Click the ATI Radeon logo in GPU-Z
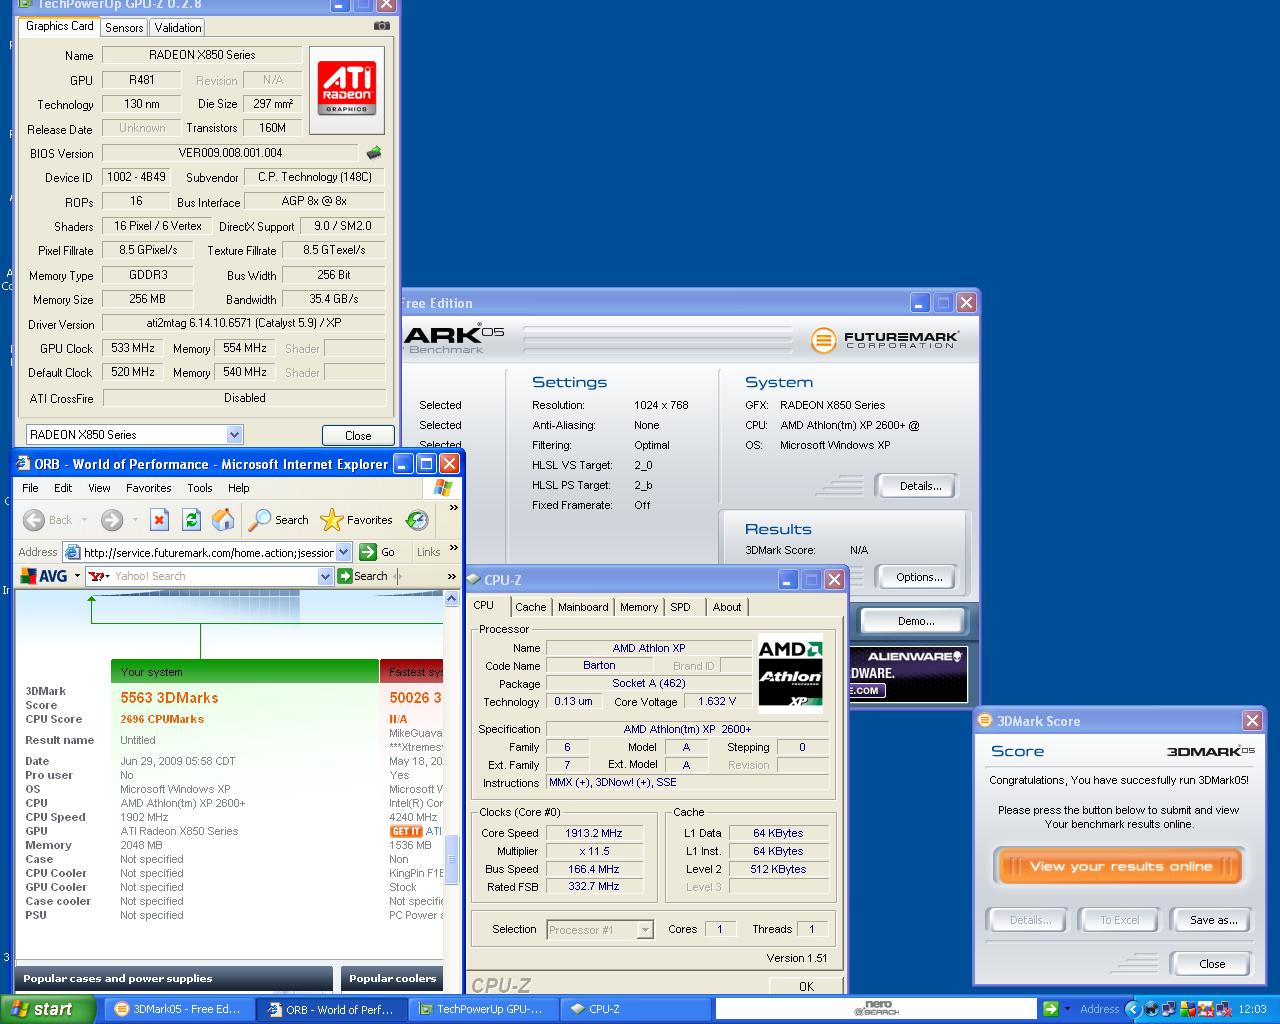This screenshot has height=1024, width=1280. 347,90
